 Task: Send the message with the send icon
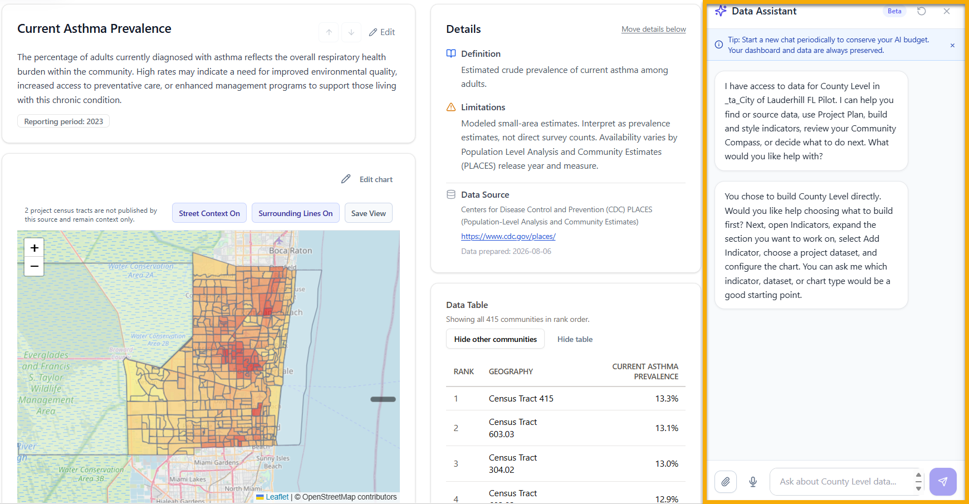[942, 482]
